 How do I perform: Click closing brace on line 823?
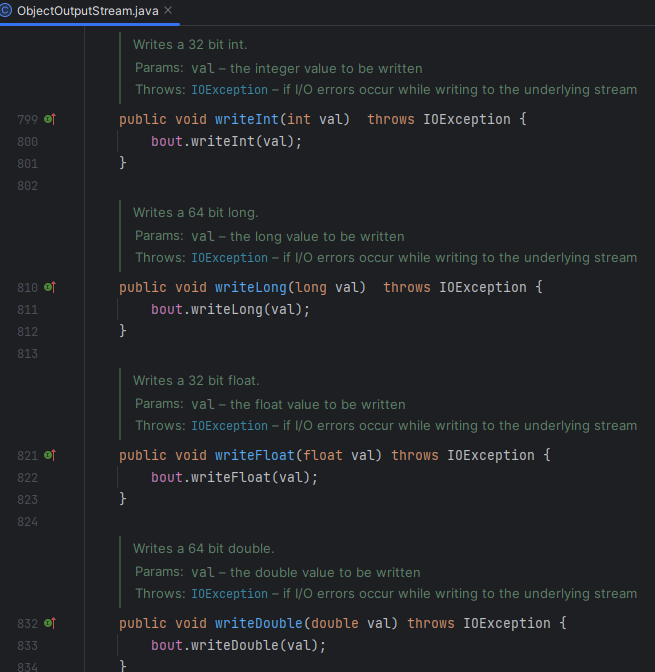click(x=123, y=499)
